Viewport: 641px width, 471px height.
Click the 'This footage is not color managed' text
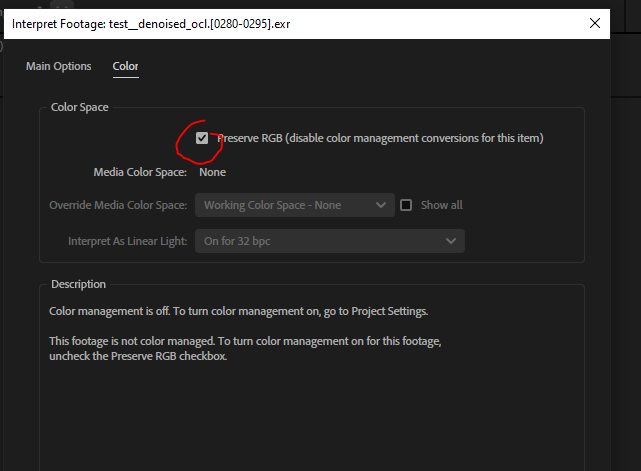245,342
